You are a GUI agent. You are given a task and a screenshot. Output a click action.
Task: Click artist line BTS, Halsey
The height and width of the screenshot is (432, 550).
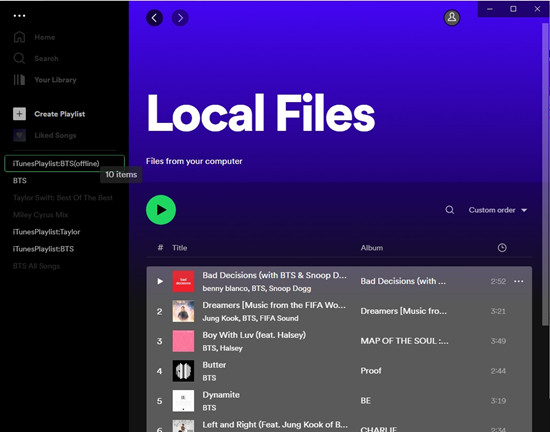222,348
